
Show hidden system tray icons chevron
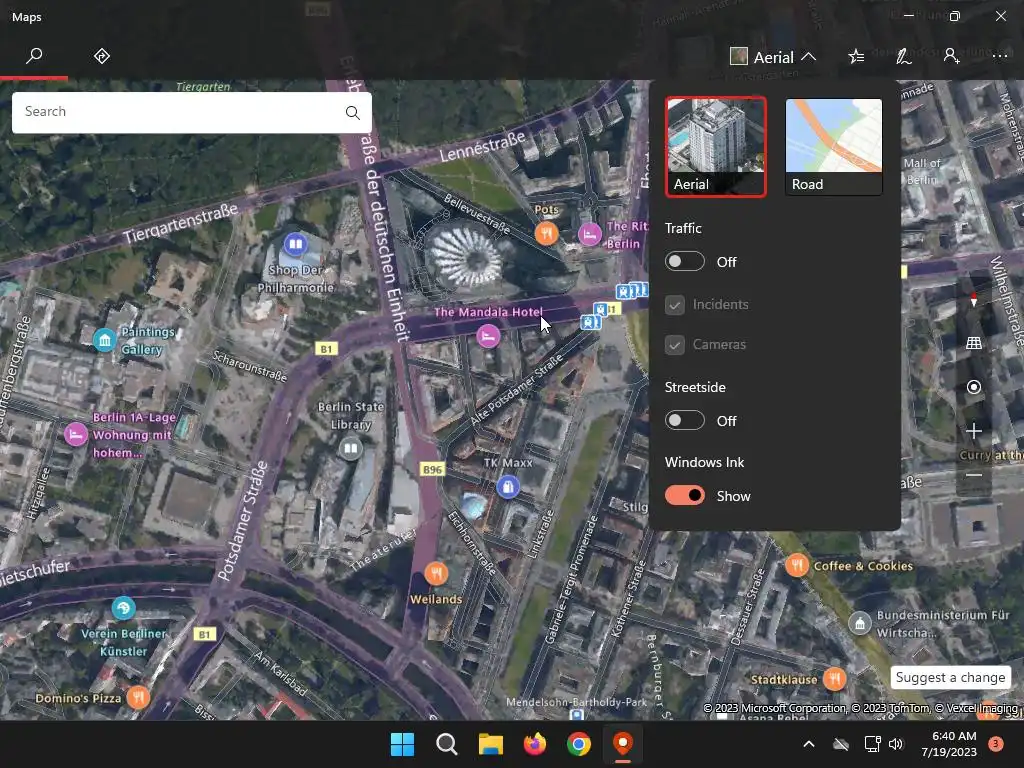point(808,744)
